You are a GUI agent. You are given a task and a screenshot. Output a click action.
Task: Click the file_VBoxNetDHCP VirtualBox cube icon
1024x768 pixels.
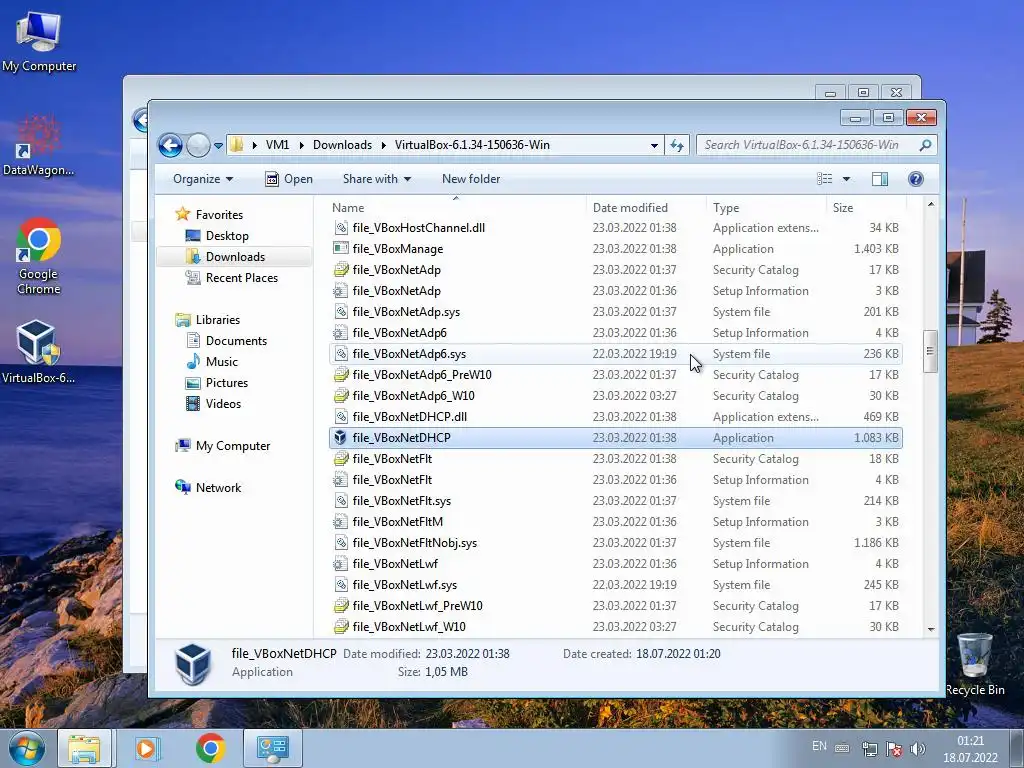coord(340,438)
